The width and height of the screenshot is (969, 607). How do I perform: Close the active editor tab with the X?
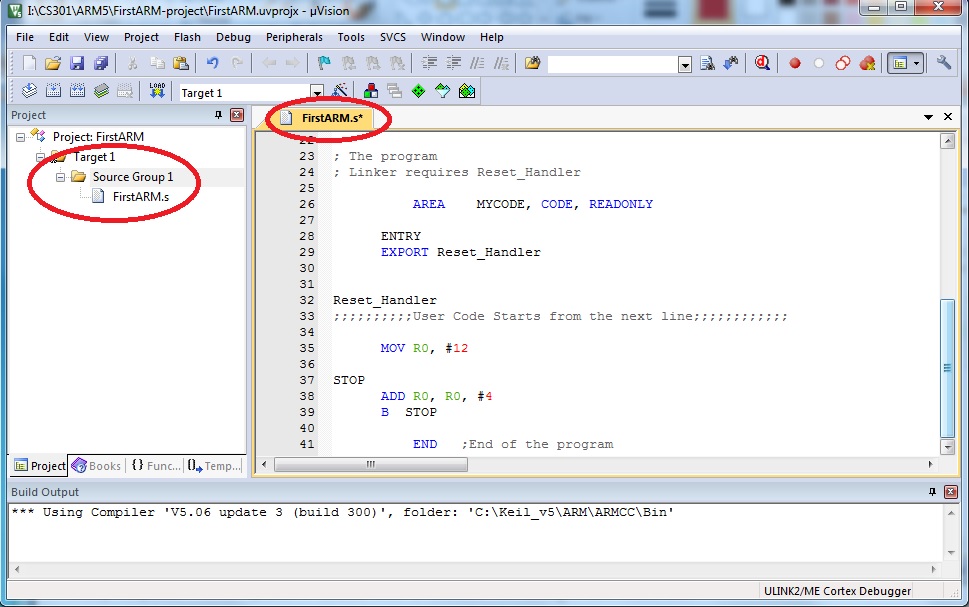point(948,117)
